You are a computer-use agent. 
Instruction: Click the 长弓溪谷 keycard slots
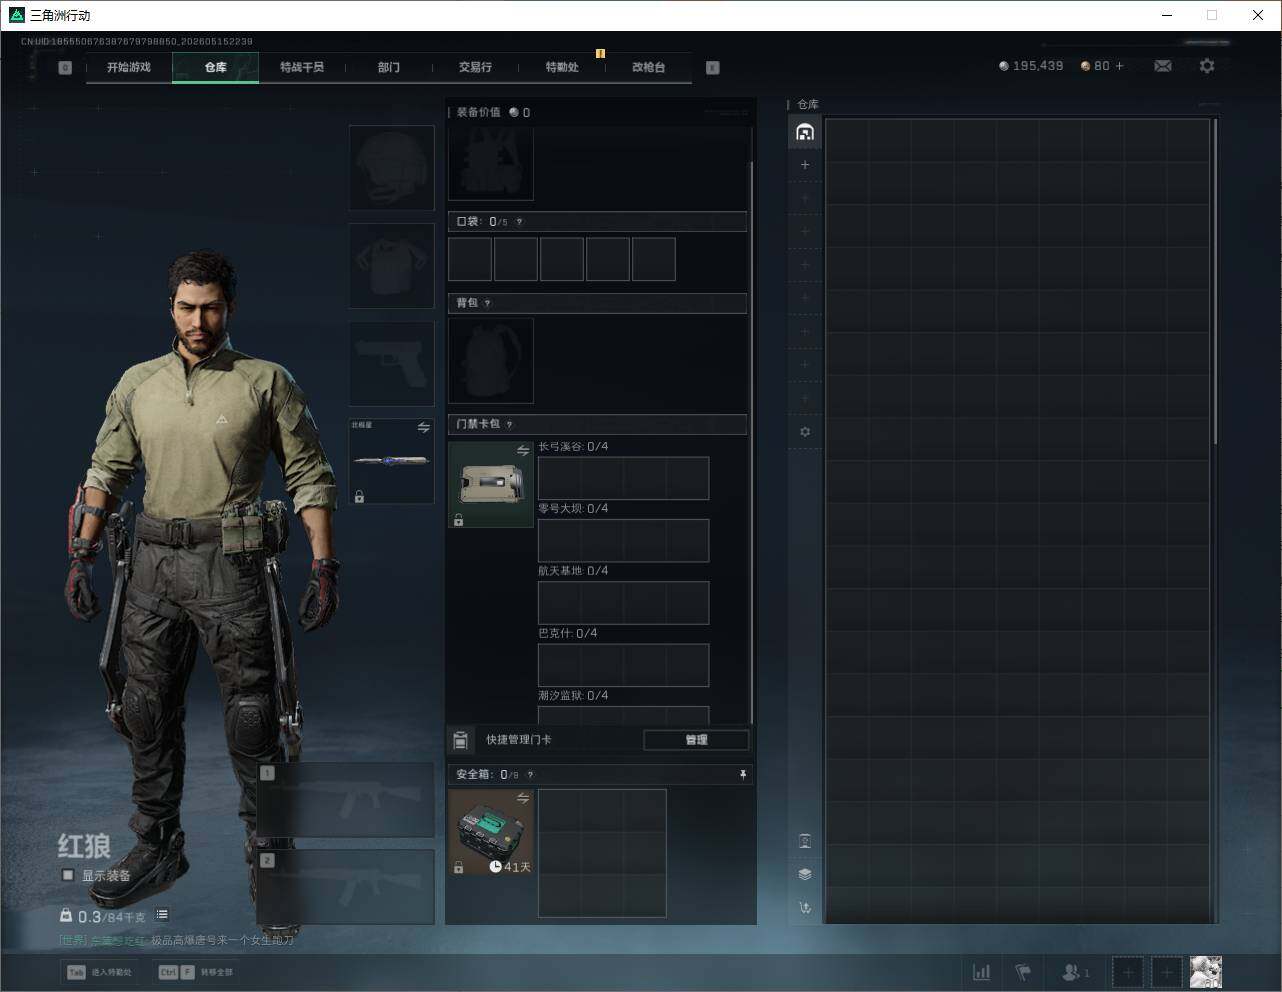(624, 478)
